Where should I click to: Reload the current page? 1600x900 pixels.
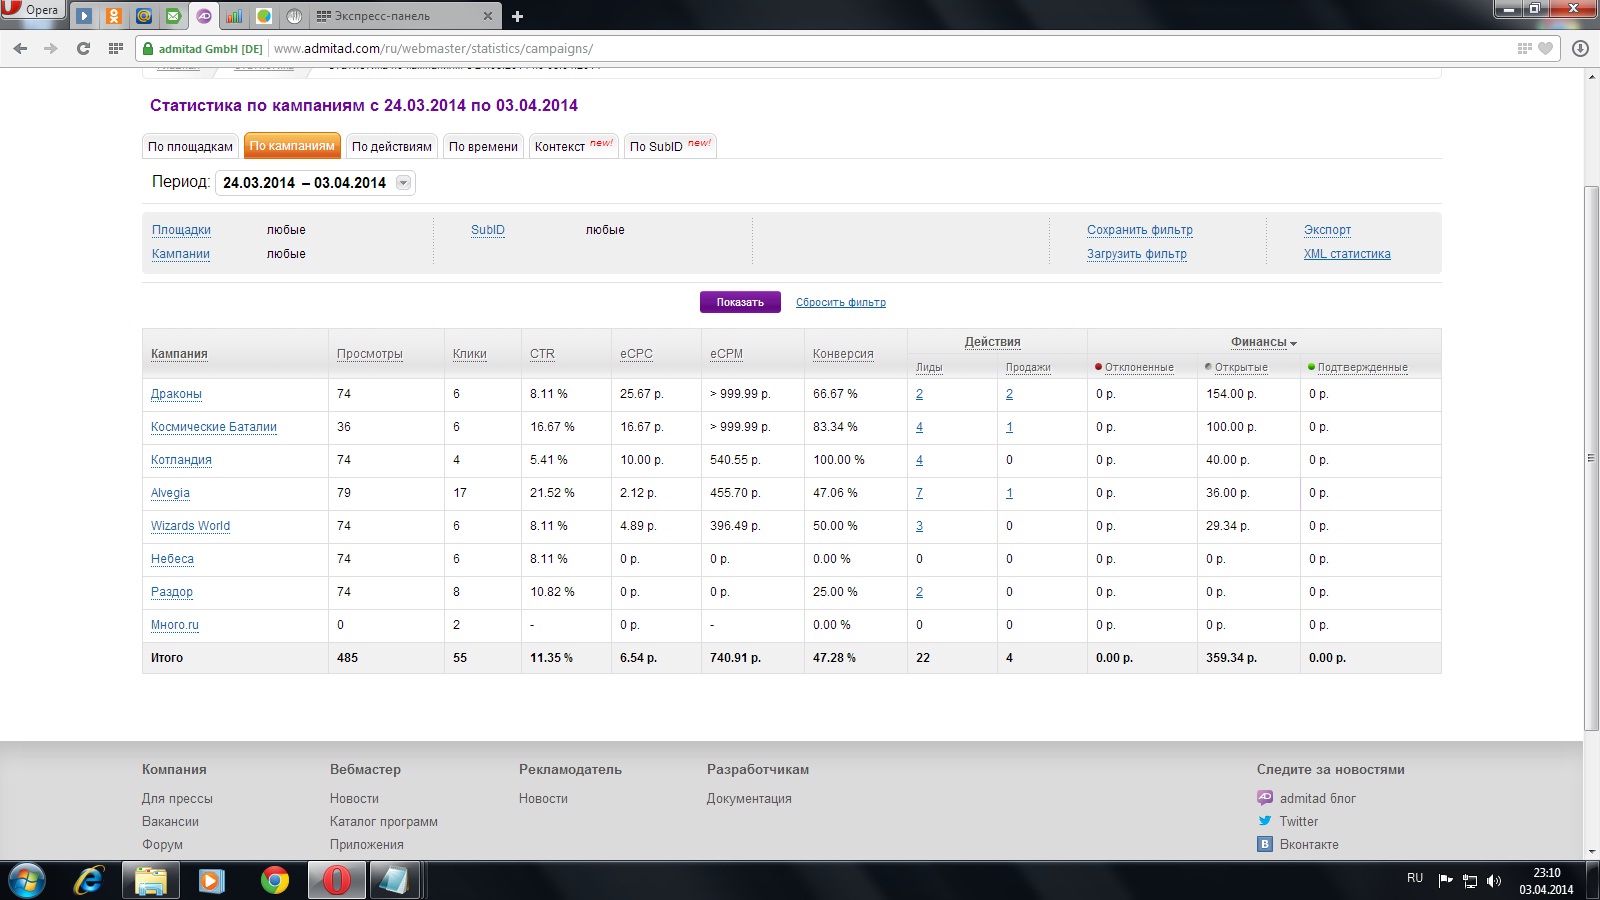pos(83,48)
